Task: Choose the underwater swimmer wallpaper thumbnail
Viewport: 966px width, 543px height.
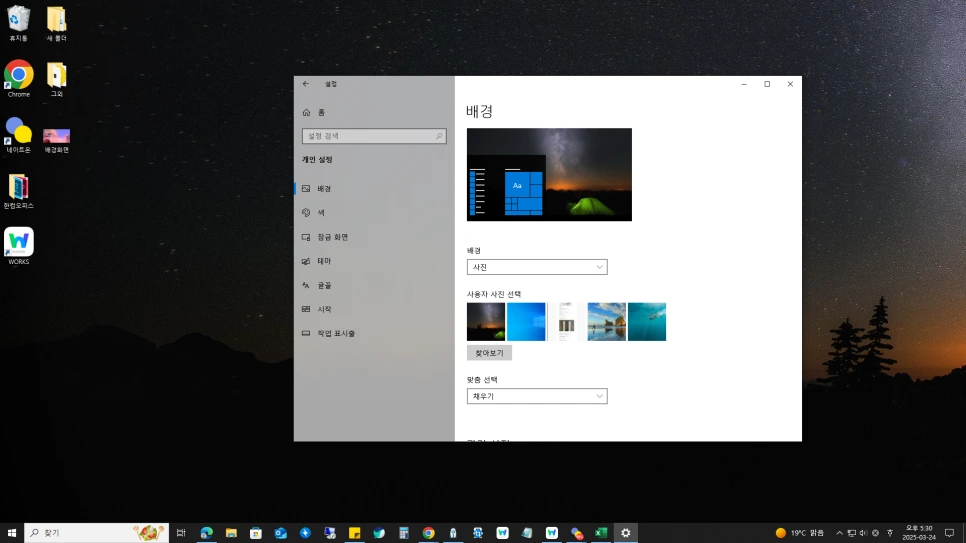Action: coord(647,322)
